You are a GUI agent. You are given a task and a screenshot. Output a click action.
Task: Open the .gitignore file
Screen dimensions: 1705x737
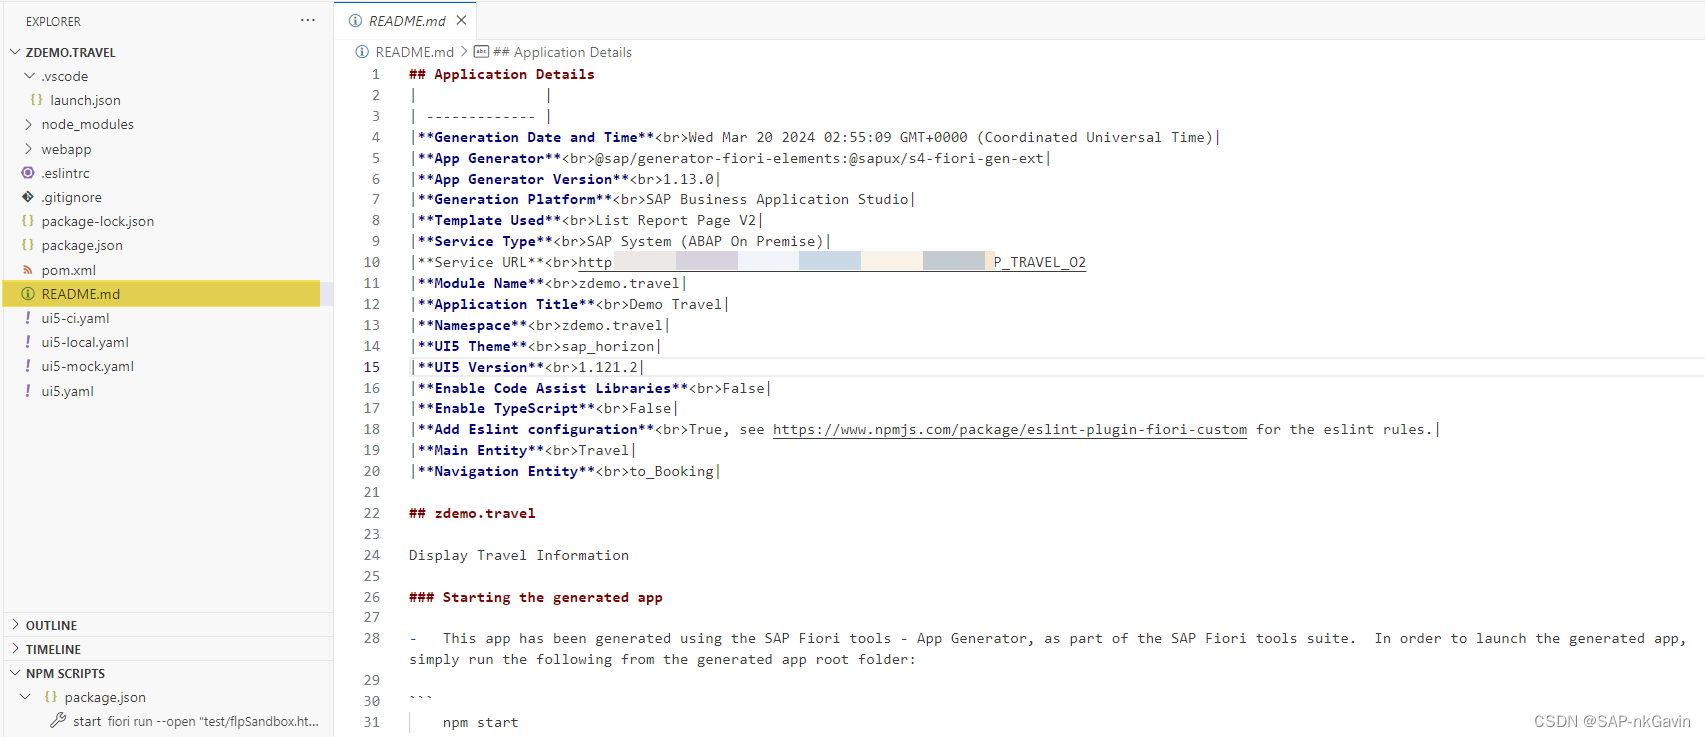coord(71,197)
